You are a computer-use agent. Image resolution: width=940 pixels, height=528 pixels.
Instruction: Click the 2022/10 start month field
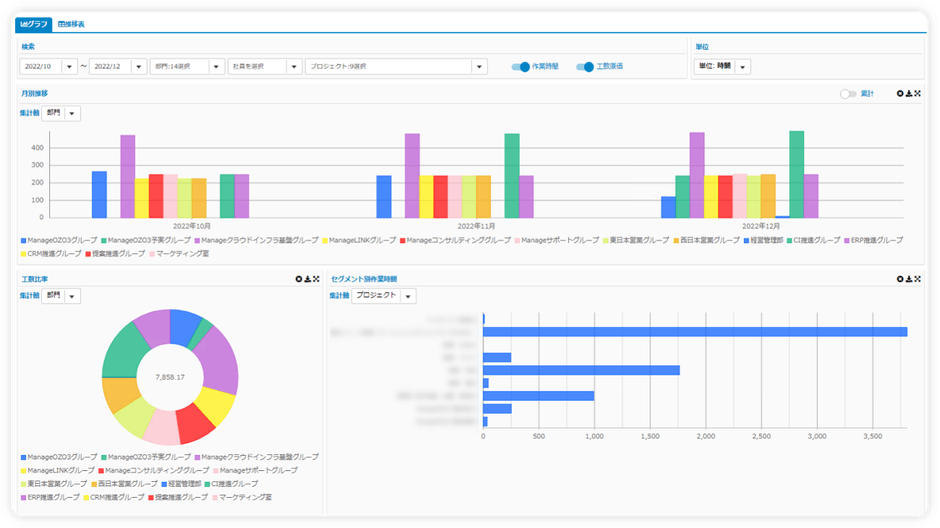[x=40, y=67]
